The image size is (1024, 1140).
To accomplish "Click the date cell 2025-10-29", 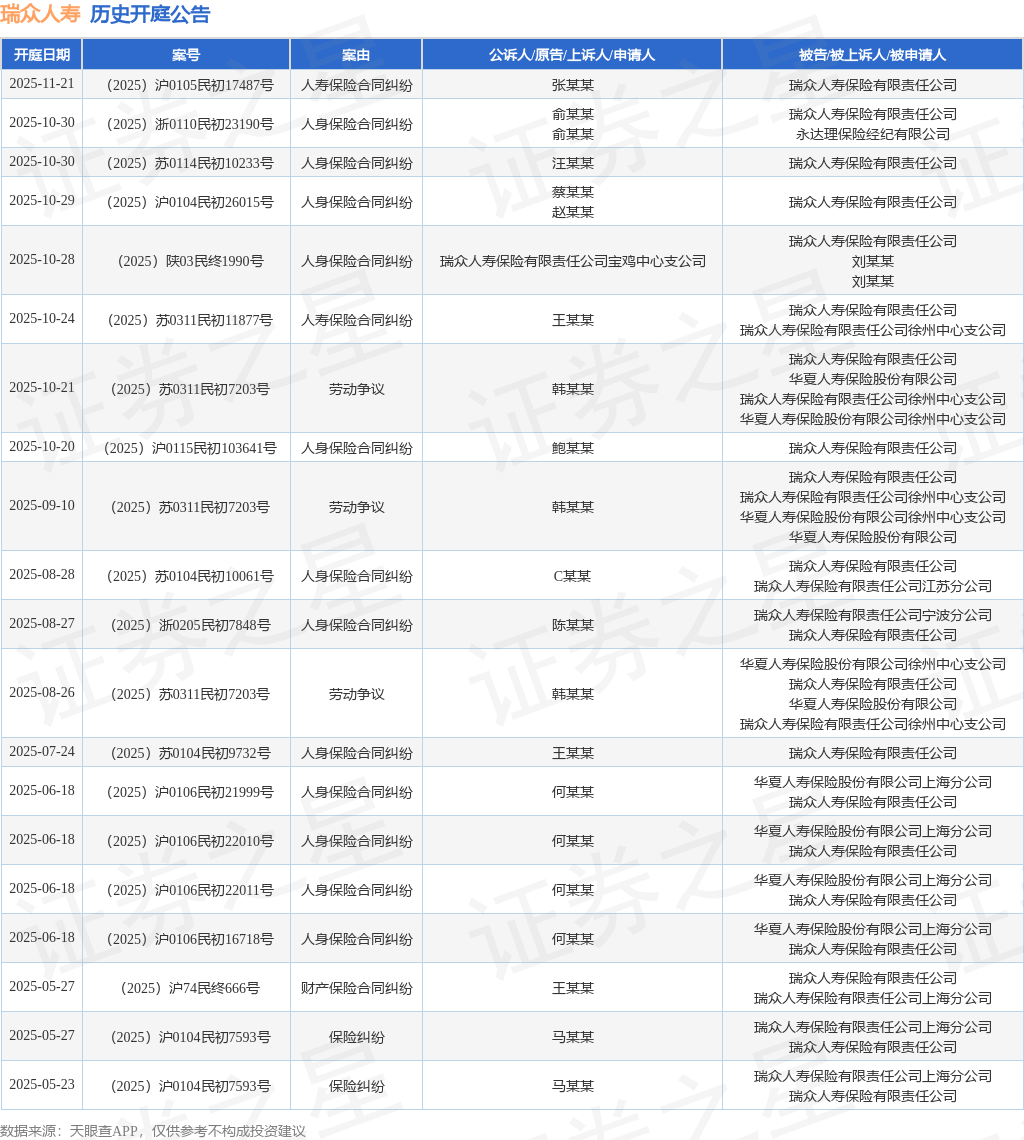I will pos(41,201).
